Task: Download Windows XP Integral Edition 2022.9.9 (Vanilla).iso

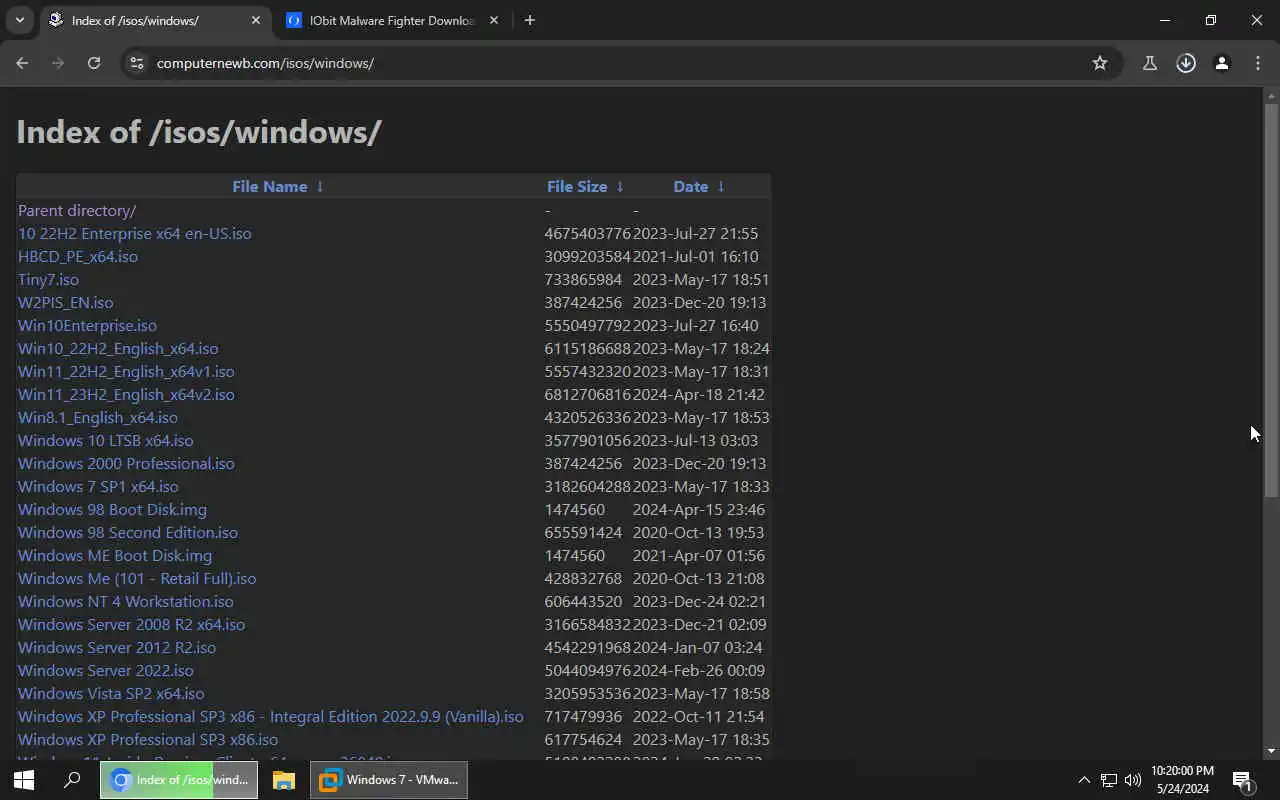Action: point(271,716)
